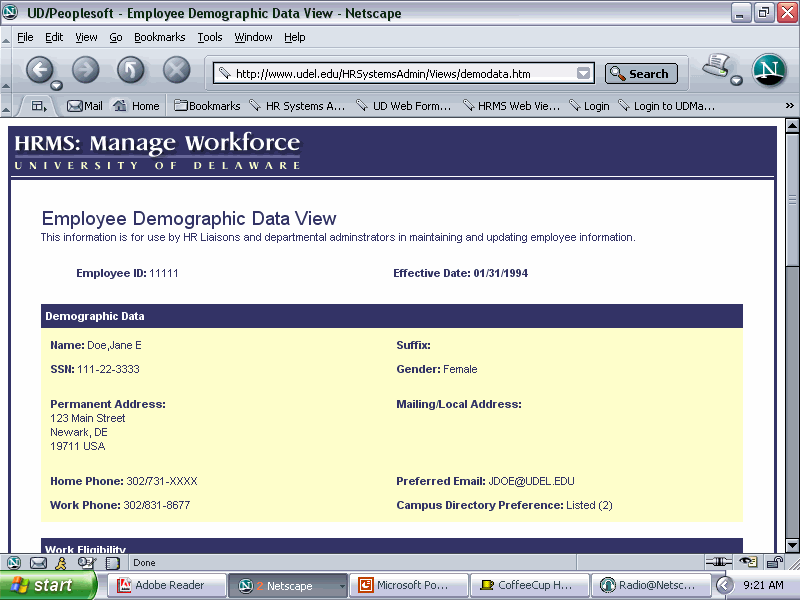The image size is (800, 600).
Task: Click the Stop loading button
Action: (x=176, y=70)
